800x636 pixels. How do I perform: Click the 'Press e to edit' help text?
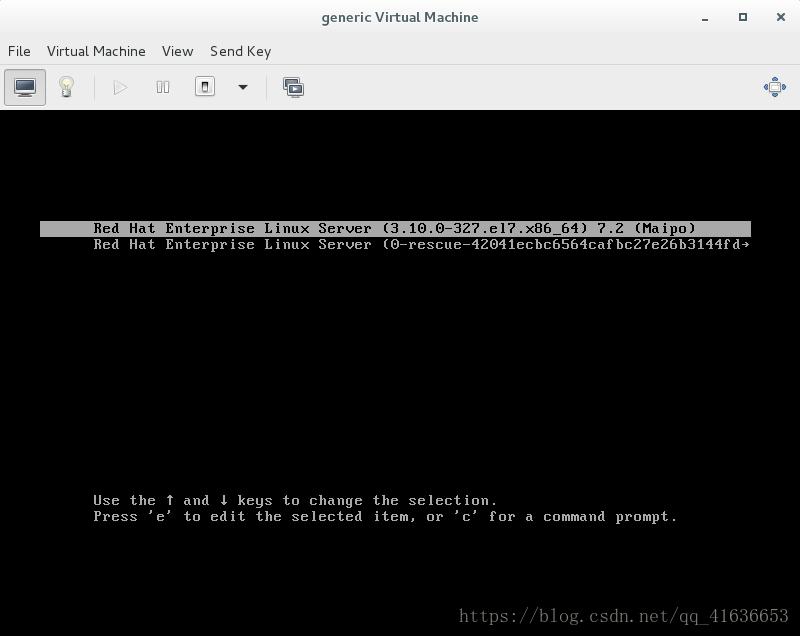385,517
